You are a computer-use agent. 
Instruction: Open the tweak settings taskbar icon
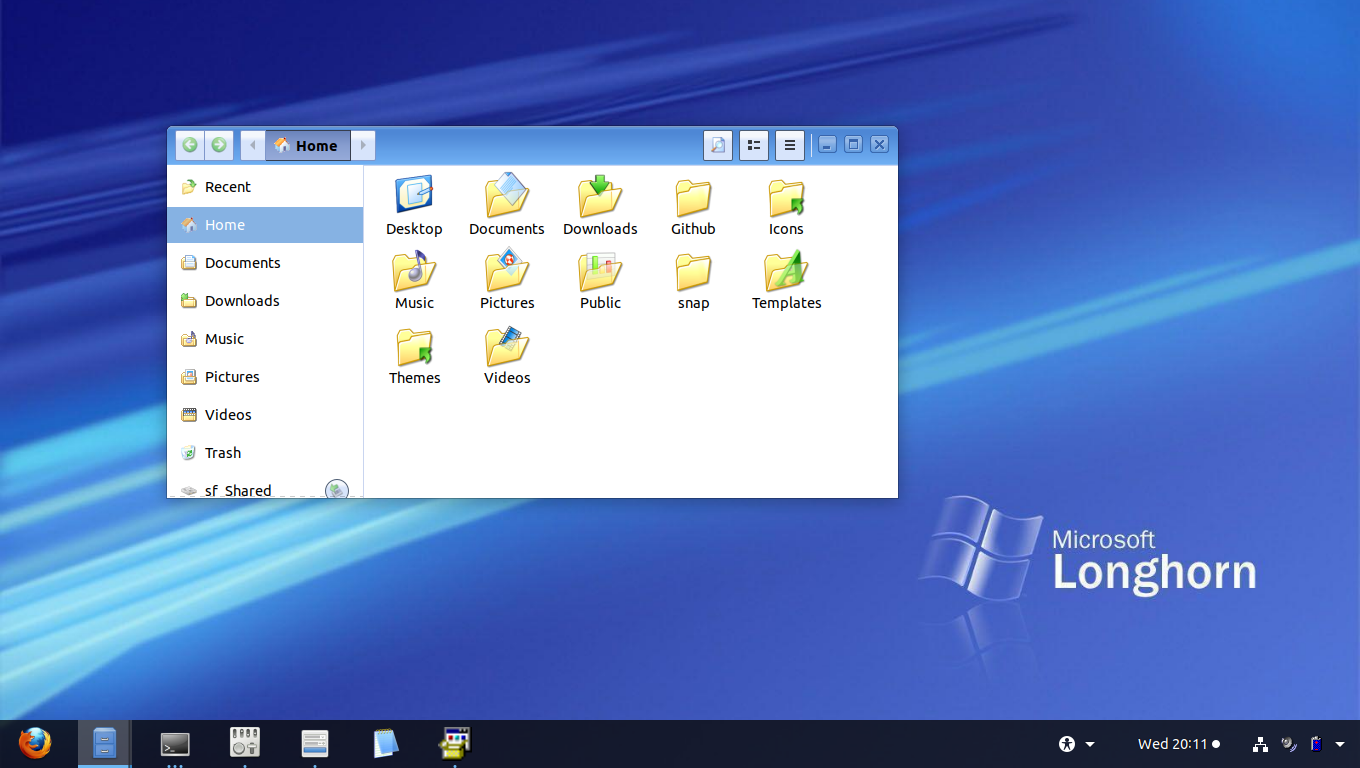coord(245,742)
